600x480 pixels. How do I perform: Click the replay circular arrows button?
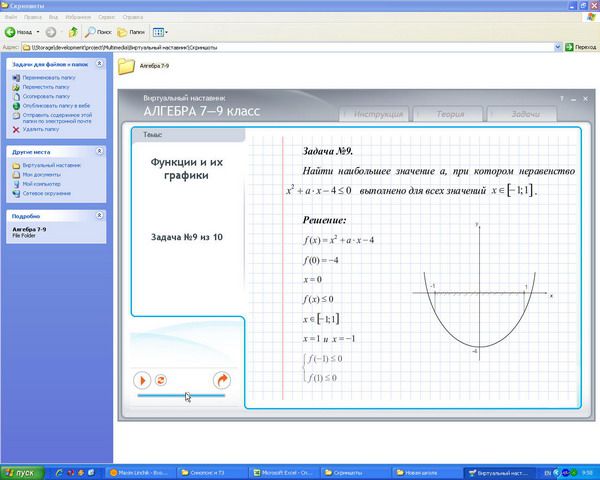tap(160, 380)
